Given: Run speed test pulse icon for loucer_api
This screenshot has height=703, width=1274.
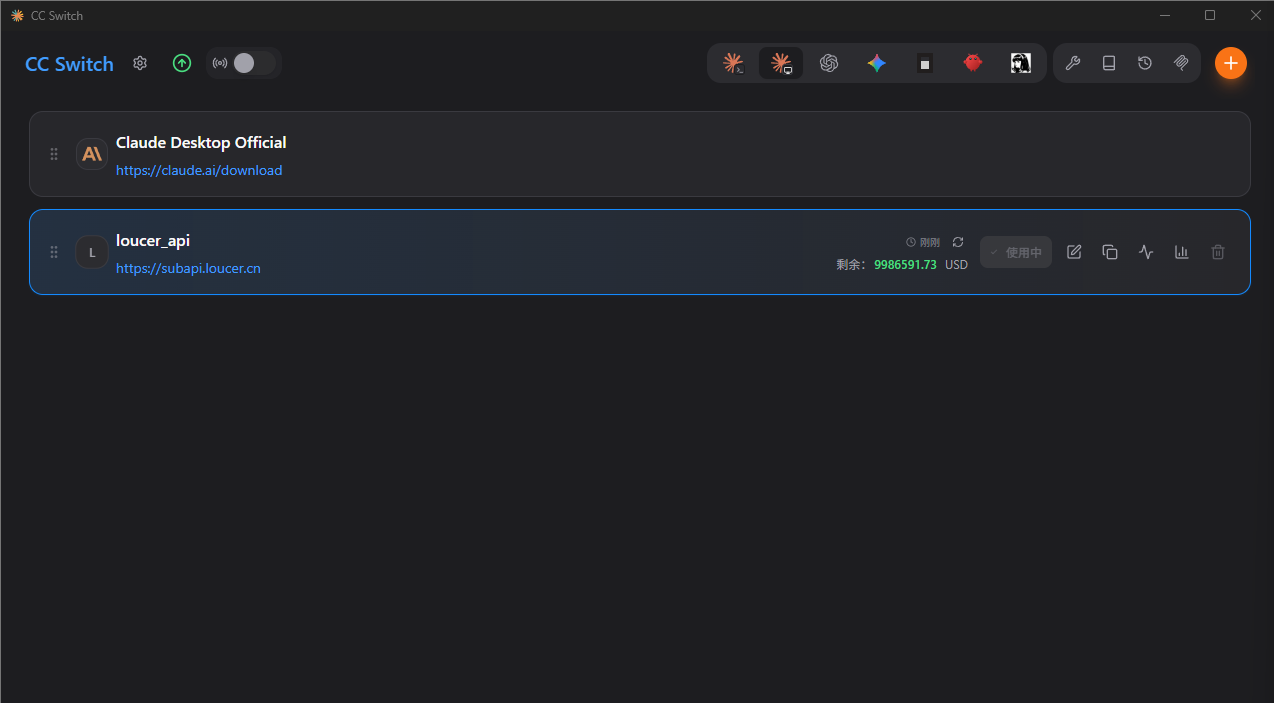Looking at the screenshot, I should [x=1146, y=252].
